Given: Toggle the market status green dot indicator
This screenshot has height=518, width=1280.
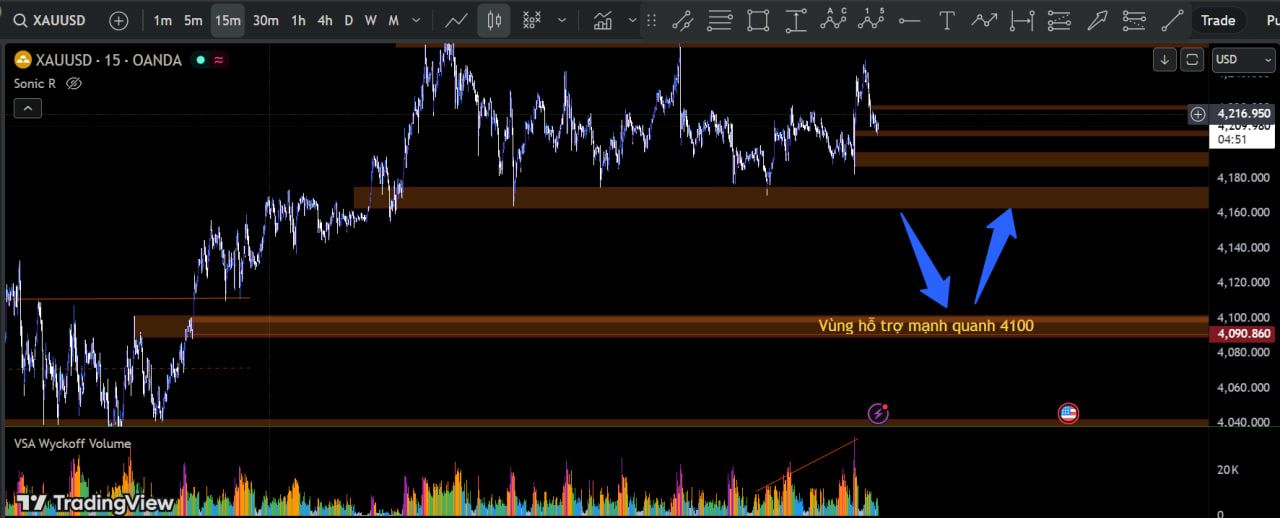Looking at the screenshot, I should click(x=200, y=60).
